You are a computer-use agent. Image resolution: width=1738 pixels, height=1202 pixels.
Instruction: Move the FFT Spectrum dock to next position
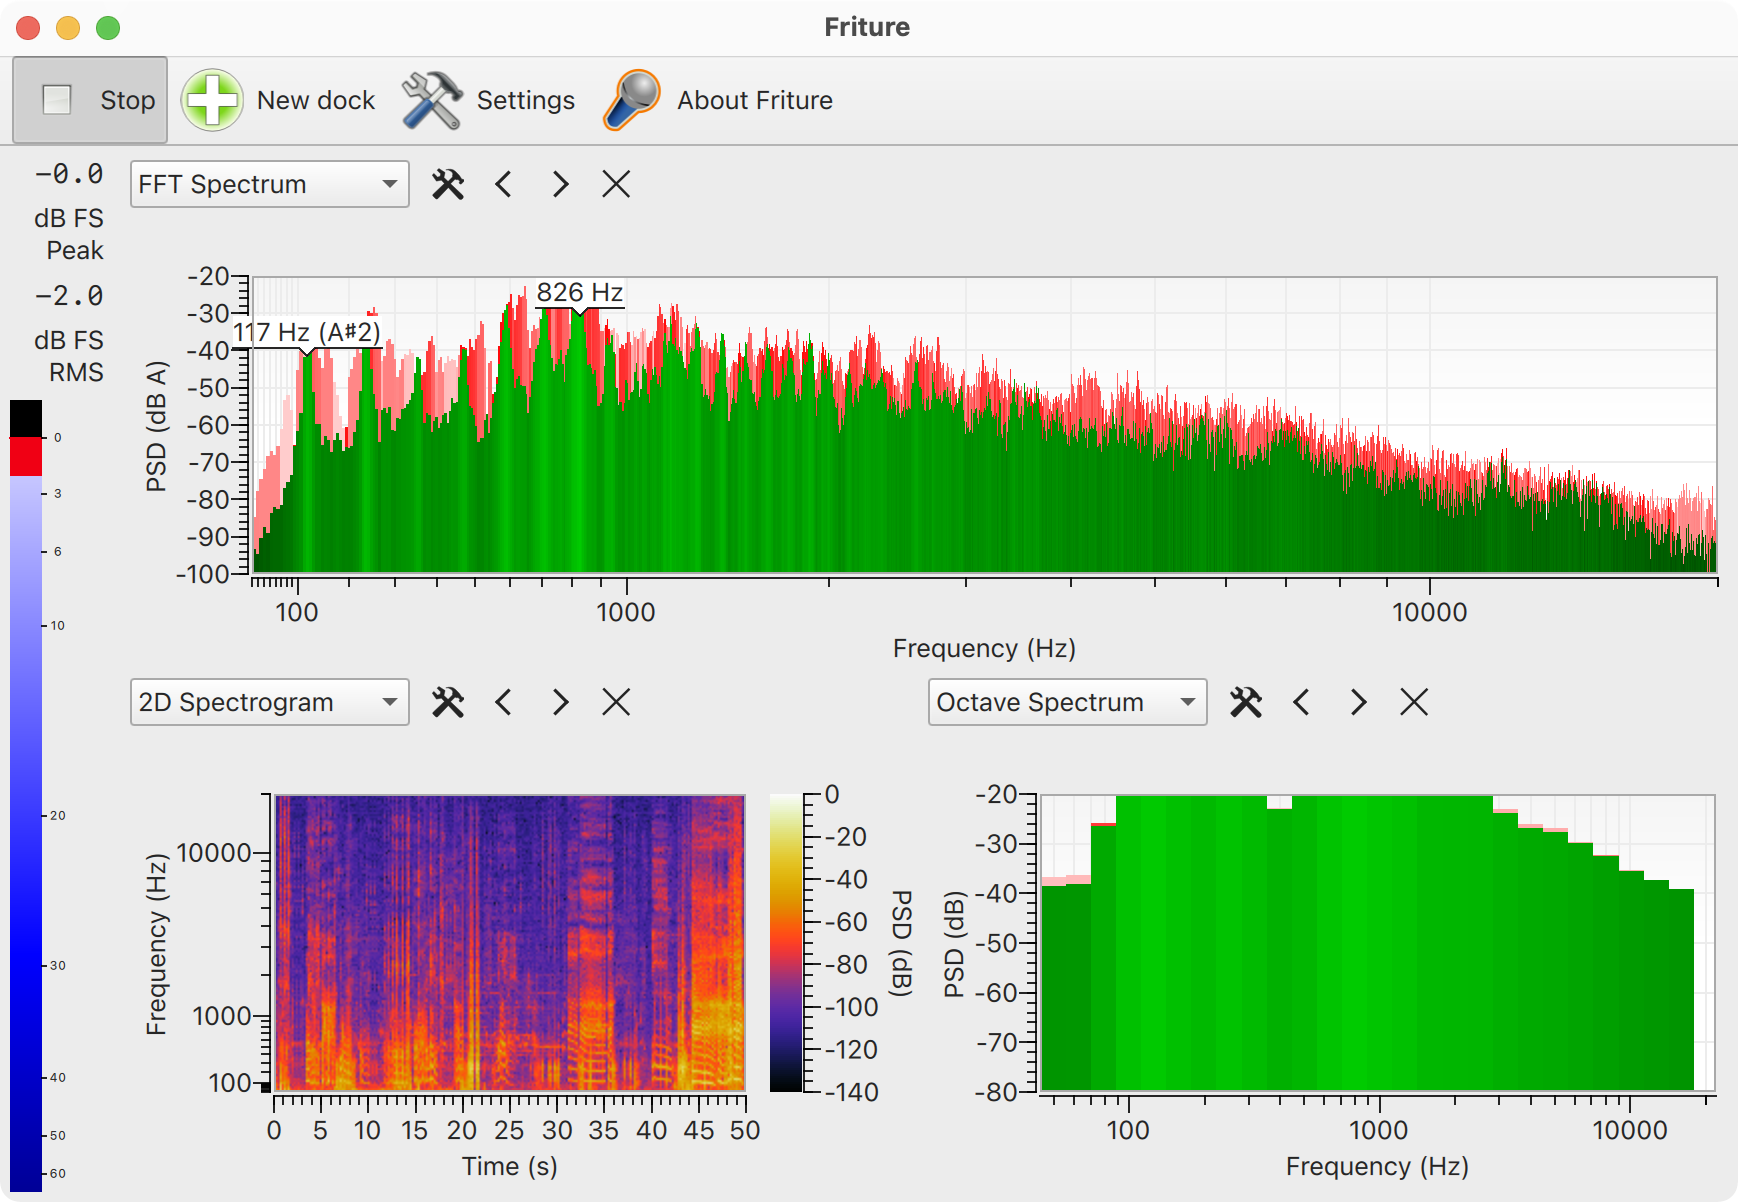click(560, 184)
